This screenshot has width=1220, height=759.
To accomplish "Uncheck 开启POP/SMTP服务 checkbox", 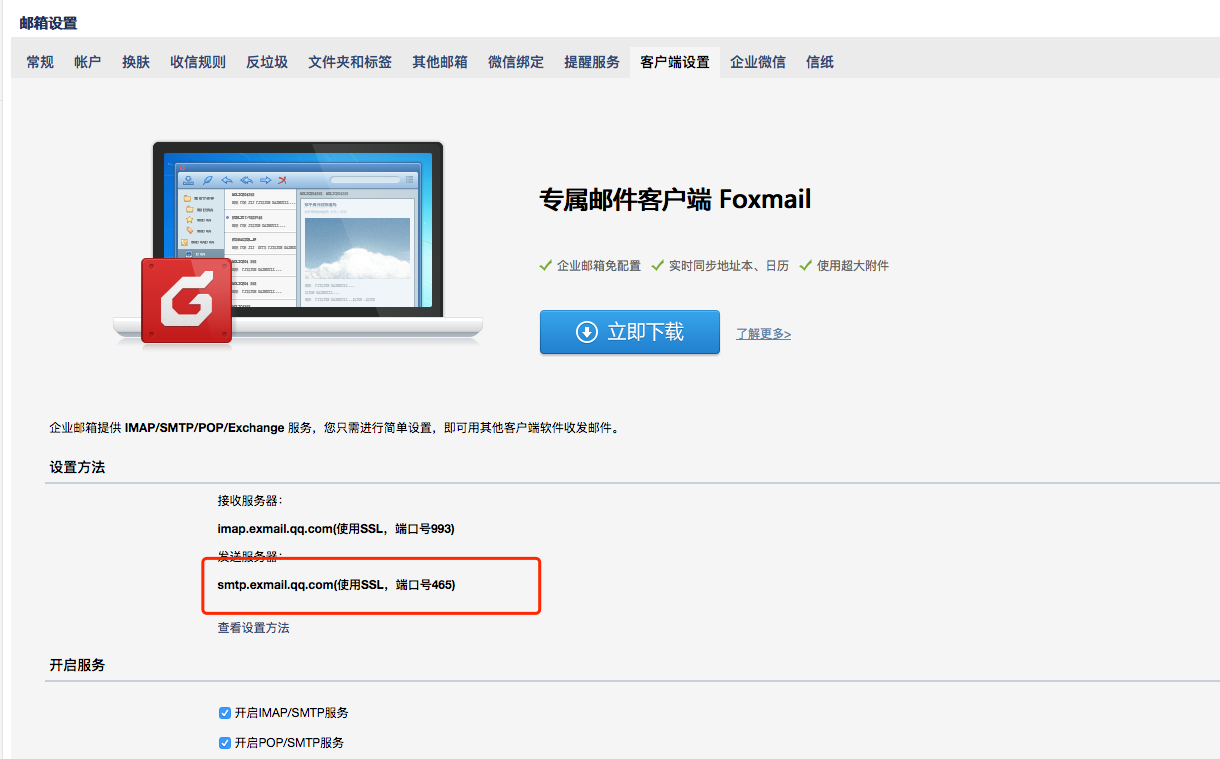I will 225,743.
